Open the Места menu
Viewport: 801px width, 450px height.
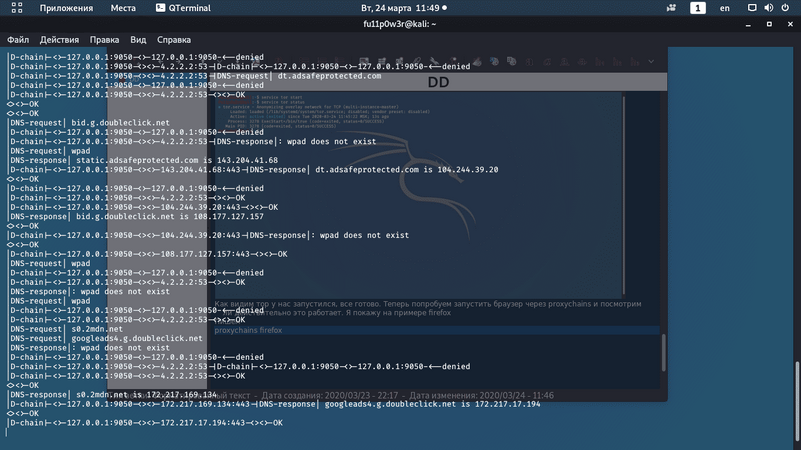[x=123, y=8]
